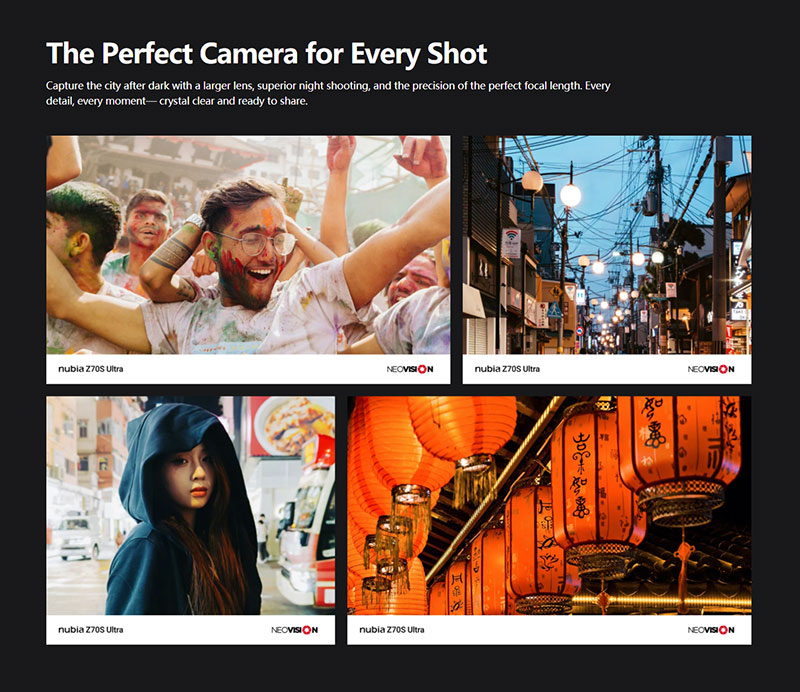Select the nubia Z70S Ultra label below hooded girl
The height and width of the screenshot is (692, 800).
(x=91, y=630)
